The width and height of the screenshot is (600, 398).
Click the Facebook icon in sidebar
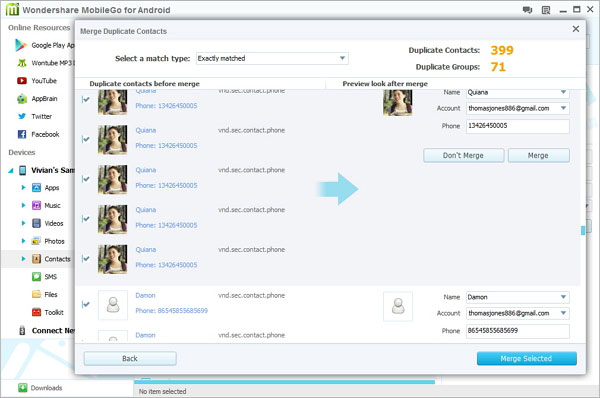22,134
